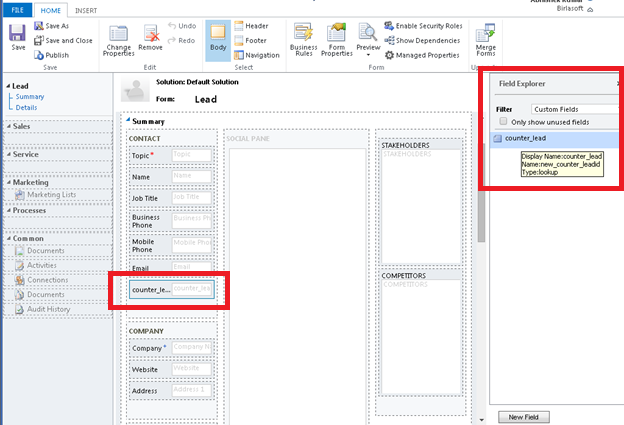Viewport: 624px width, 425px height.
Task: Collapse the Lead navigation node
Action: point(8,86)
